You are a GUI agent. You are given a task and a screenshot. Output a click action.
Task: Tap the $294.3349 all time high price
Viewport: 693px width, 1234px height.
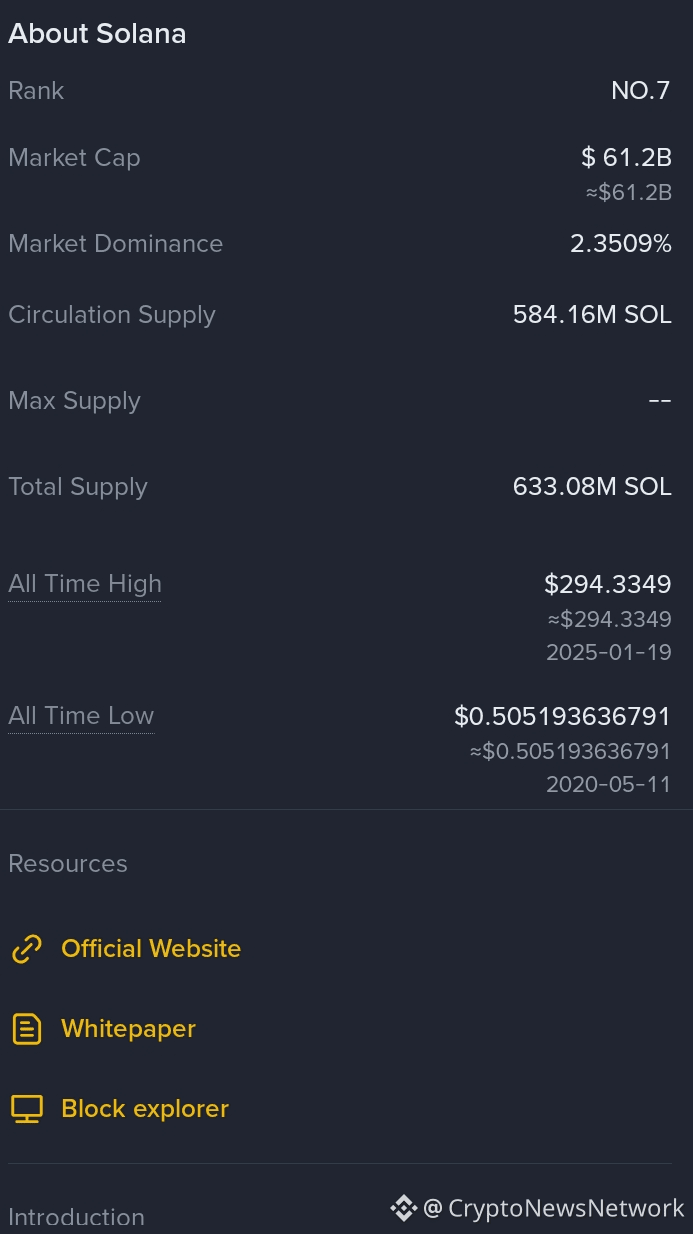point(608,584)
